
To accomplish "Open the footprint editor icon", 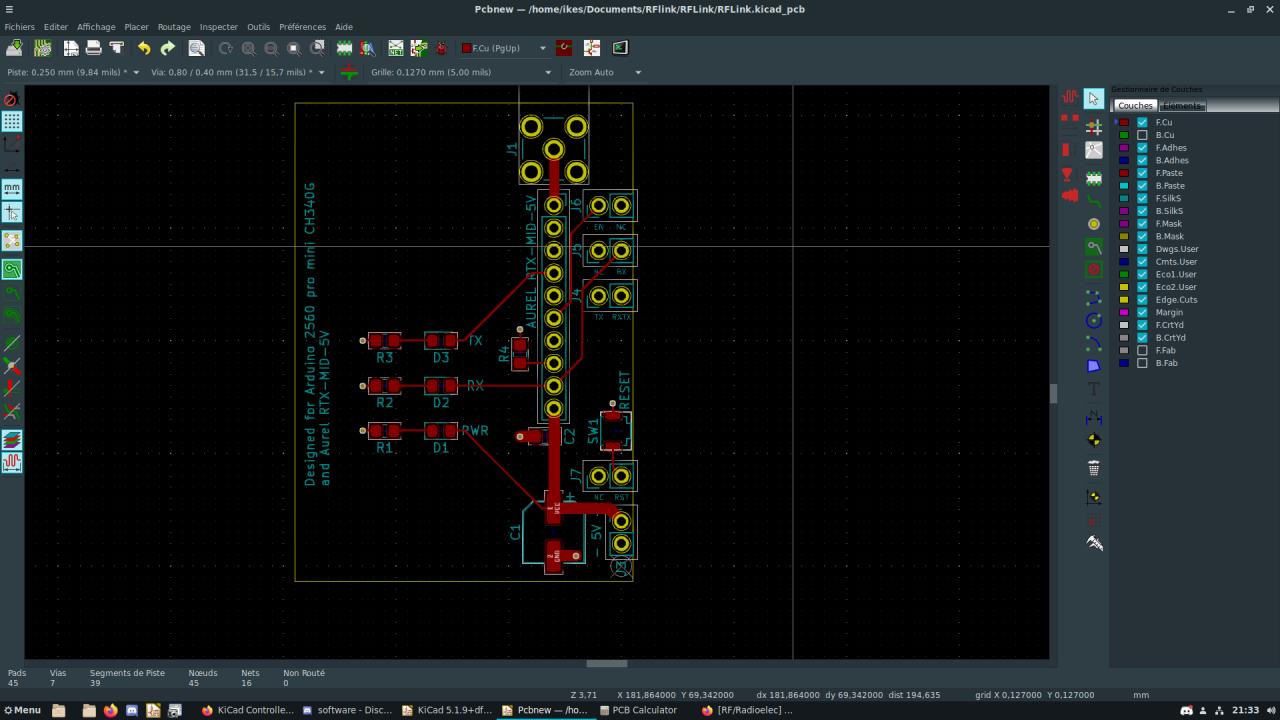I will click(345, 48).
